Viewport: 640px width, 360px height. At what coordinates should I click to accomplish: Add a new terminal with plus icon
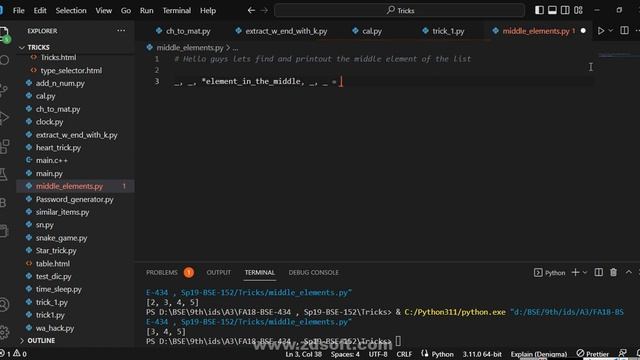pos(576,272)
